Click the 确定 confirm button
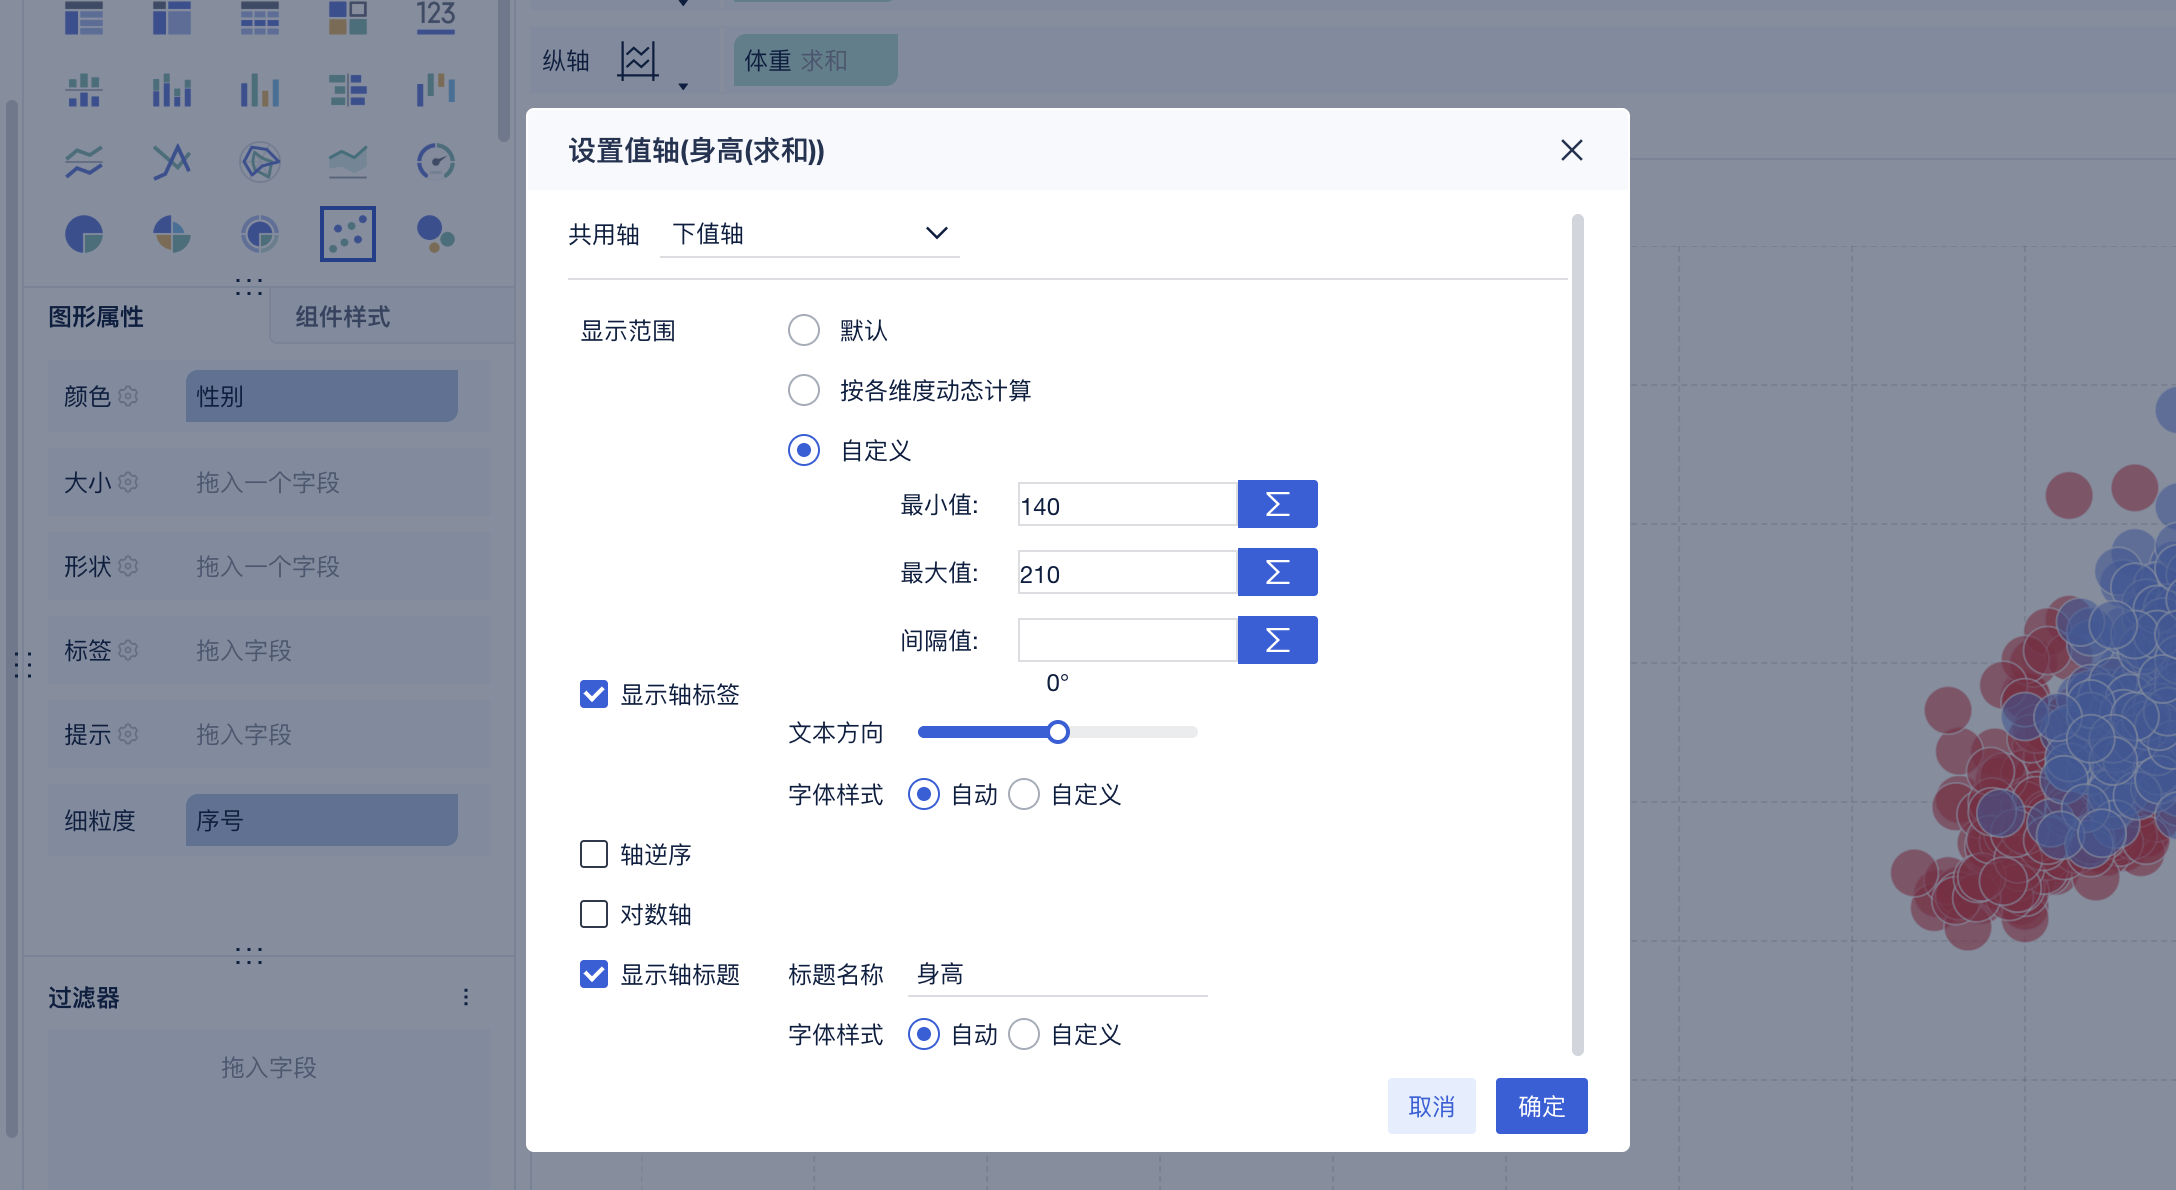Screen dimensions: 2176x1190 [x=1541, y=1106]
